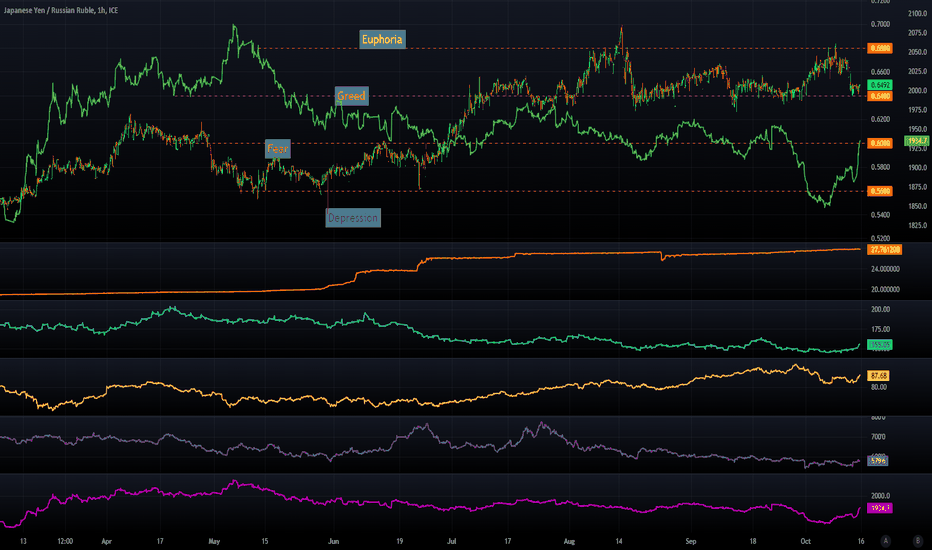The height and width of the screenshot is (550, 932).
Task: Click the 'Jun' date on time axis
Action: coord(333,542)
